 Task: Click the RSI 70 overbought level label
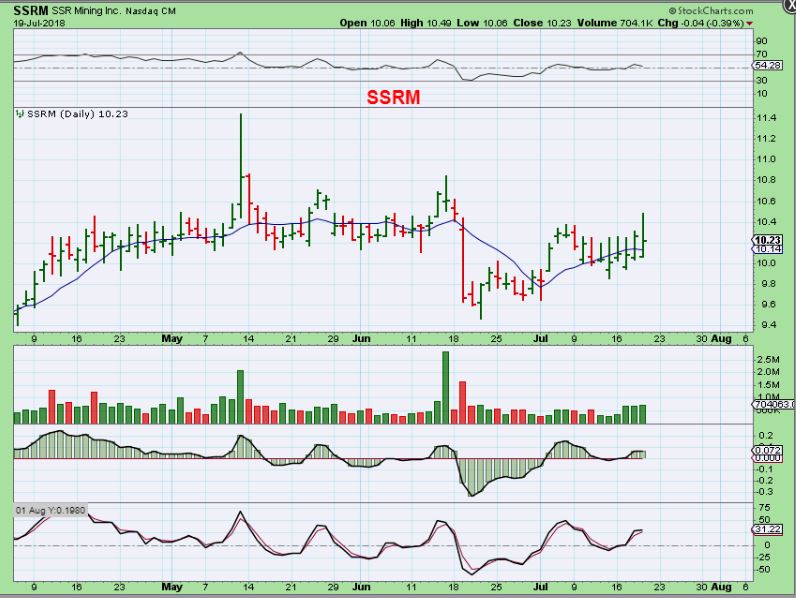coord(761,54)
